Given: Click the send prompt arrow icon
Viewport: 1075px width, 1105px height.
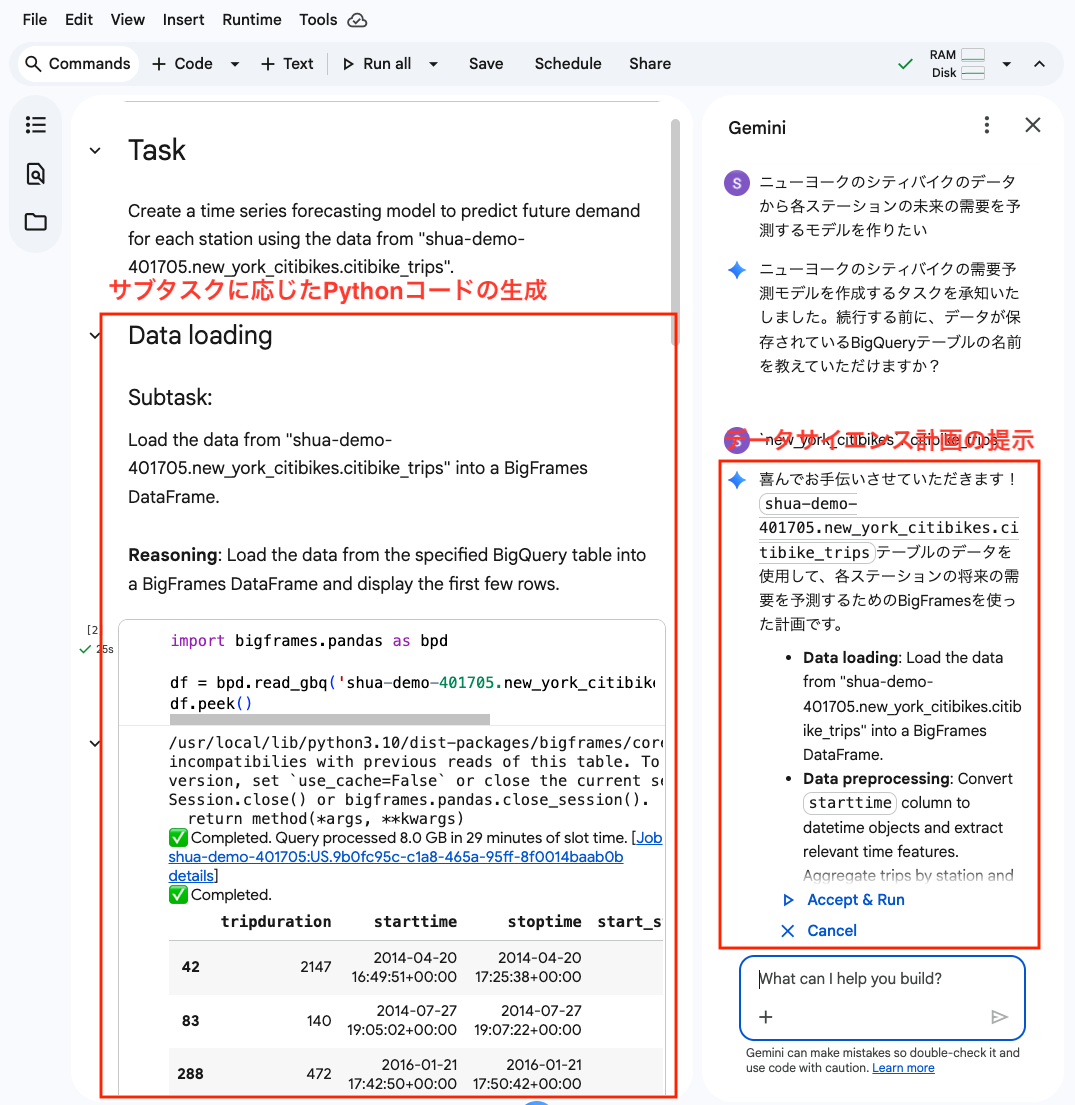Looking at the screenshot, I should tap(999, 1017).
